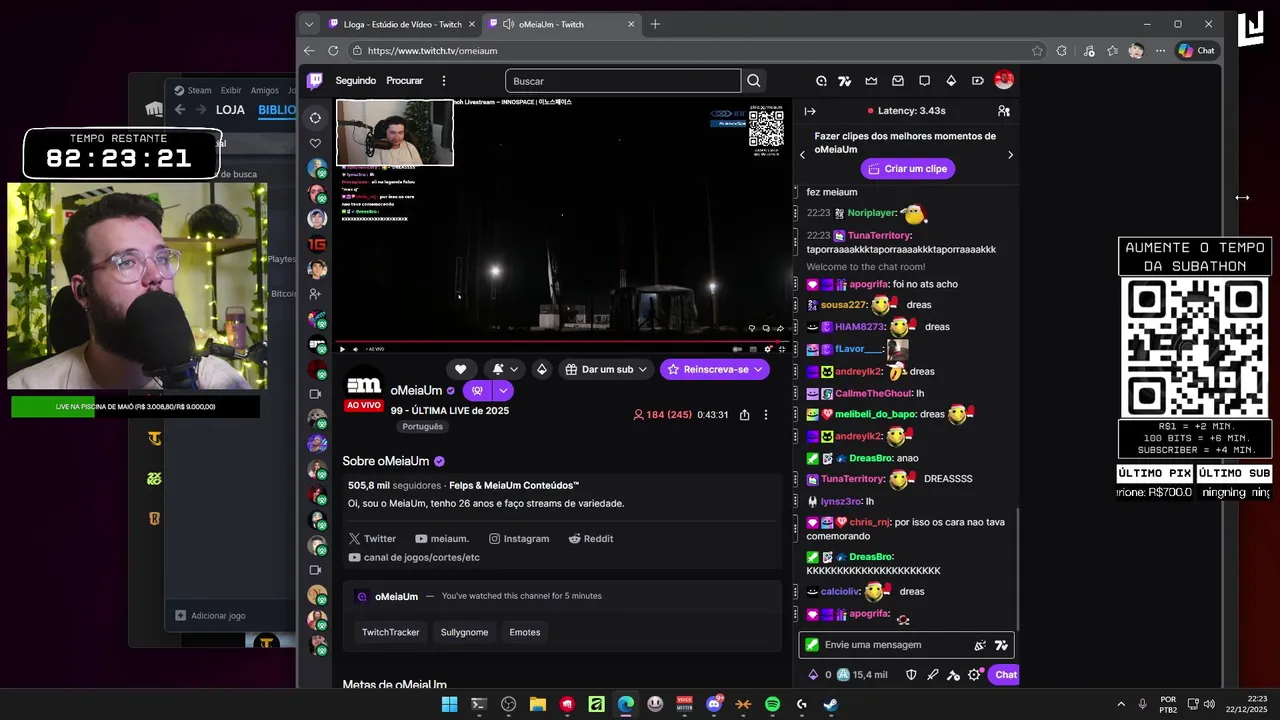
Task: Click the heart follow button under video
Action: pos(460,369)
